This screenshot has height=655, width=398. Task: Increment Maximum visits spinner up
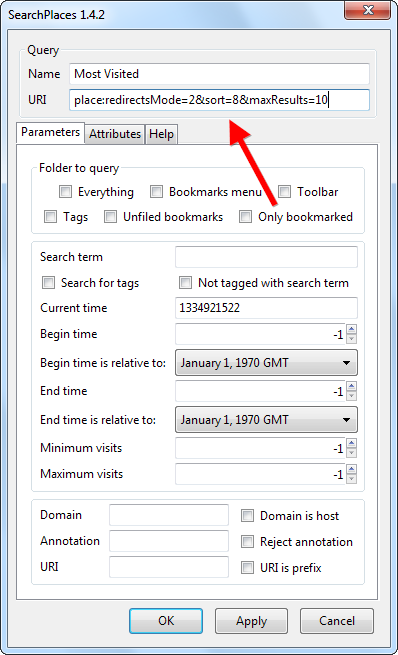click(352, 469)
